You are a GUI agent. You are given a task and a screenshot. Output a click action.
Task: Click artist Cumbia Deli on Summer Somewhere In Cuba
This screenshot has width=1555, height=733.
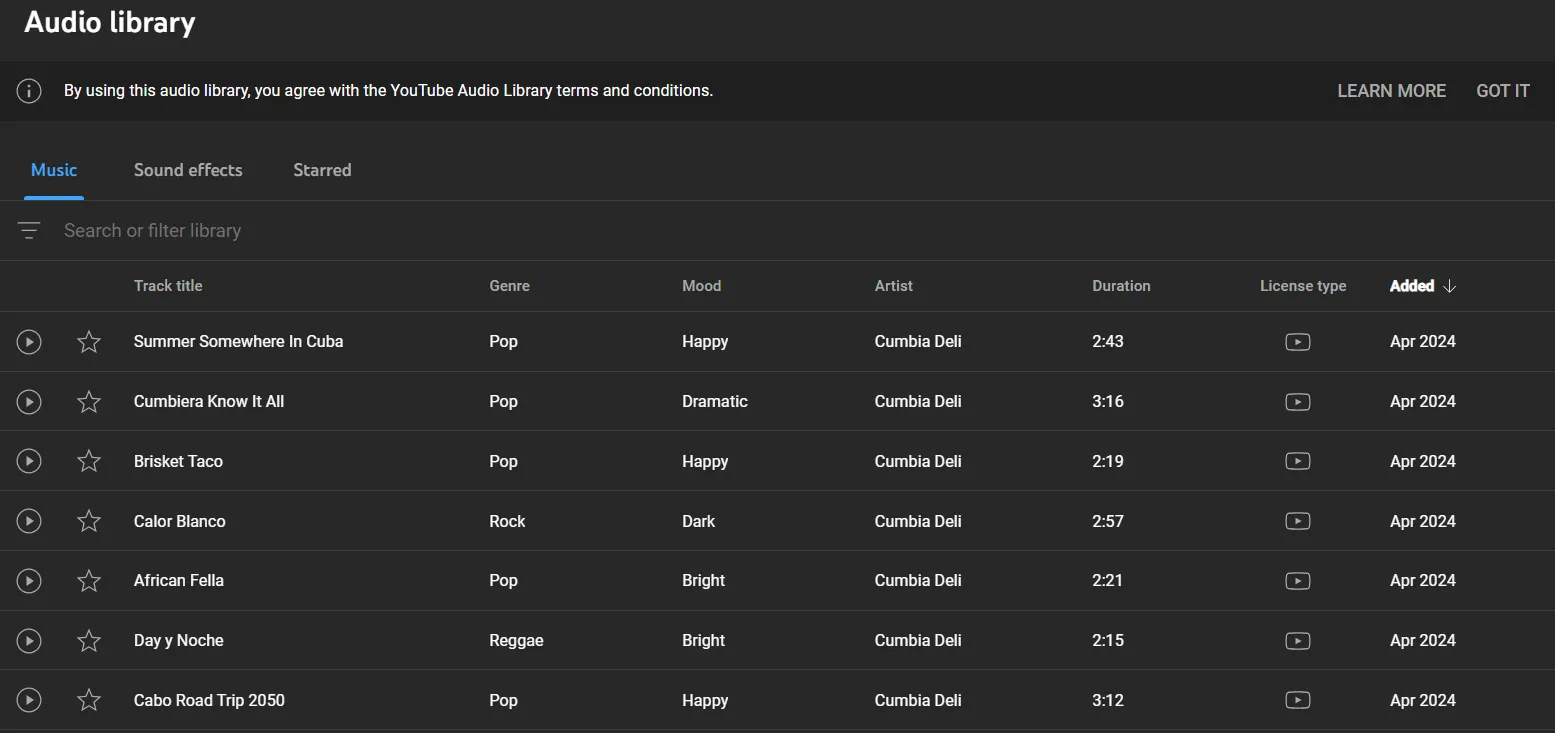pos(918,342)
